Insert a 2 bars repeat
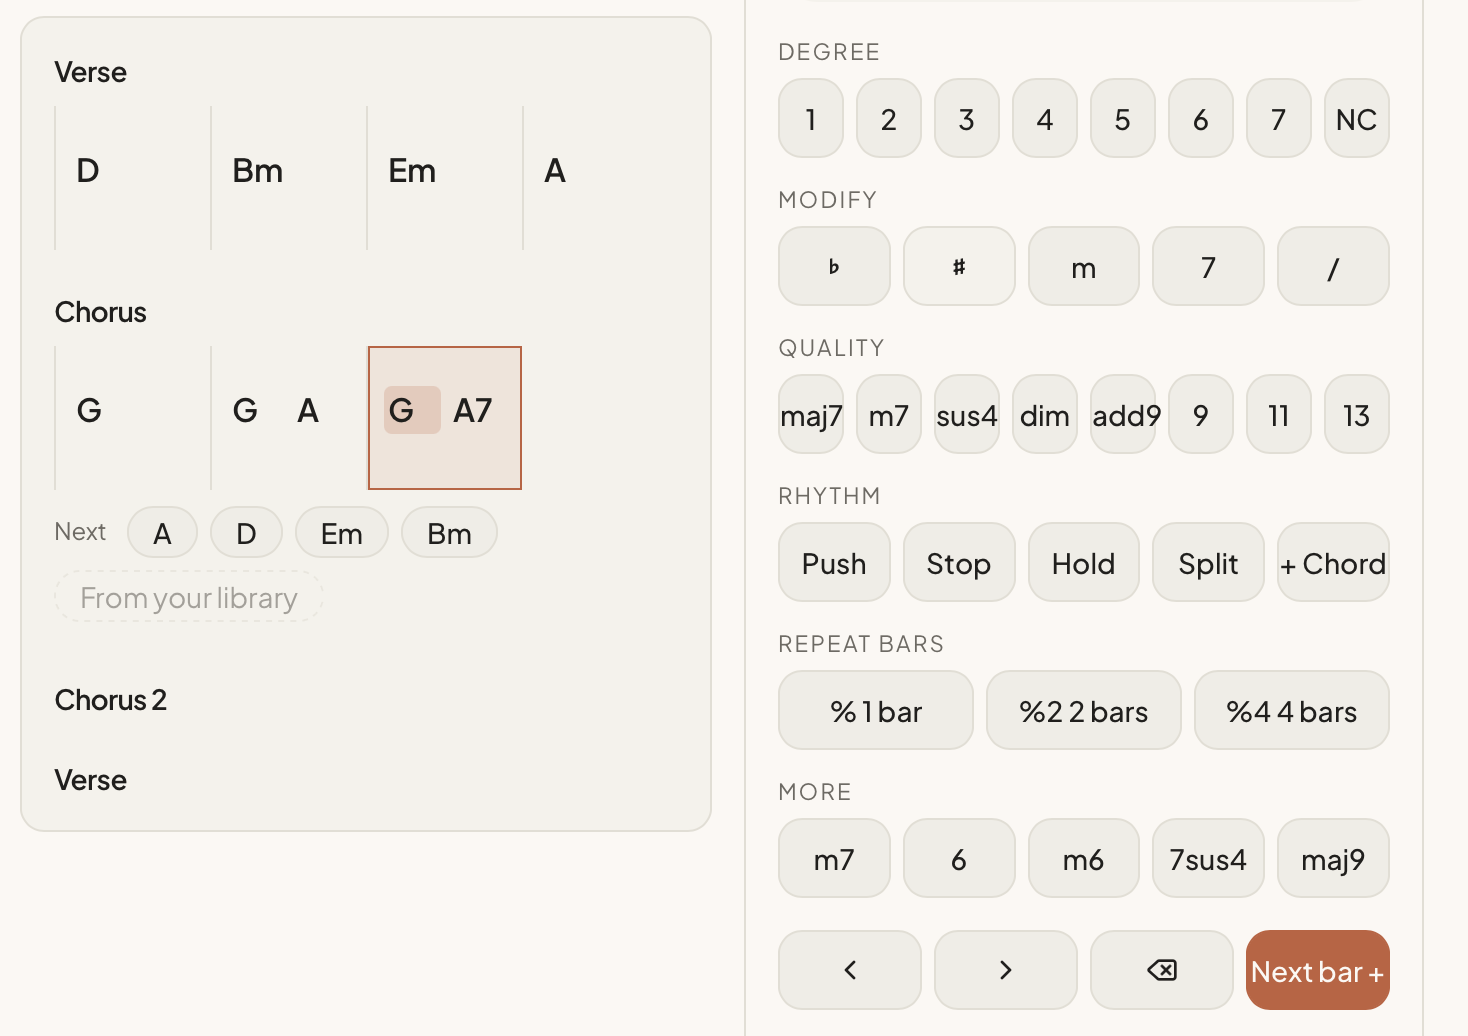The image size is (1468, 1036). [x=1084, y=710]
